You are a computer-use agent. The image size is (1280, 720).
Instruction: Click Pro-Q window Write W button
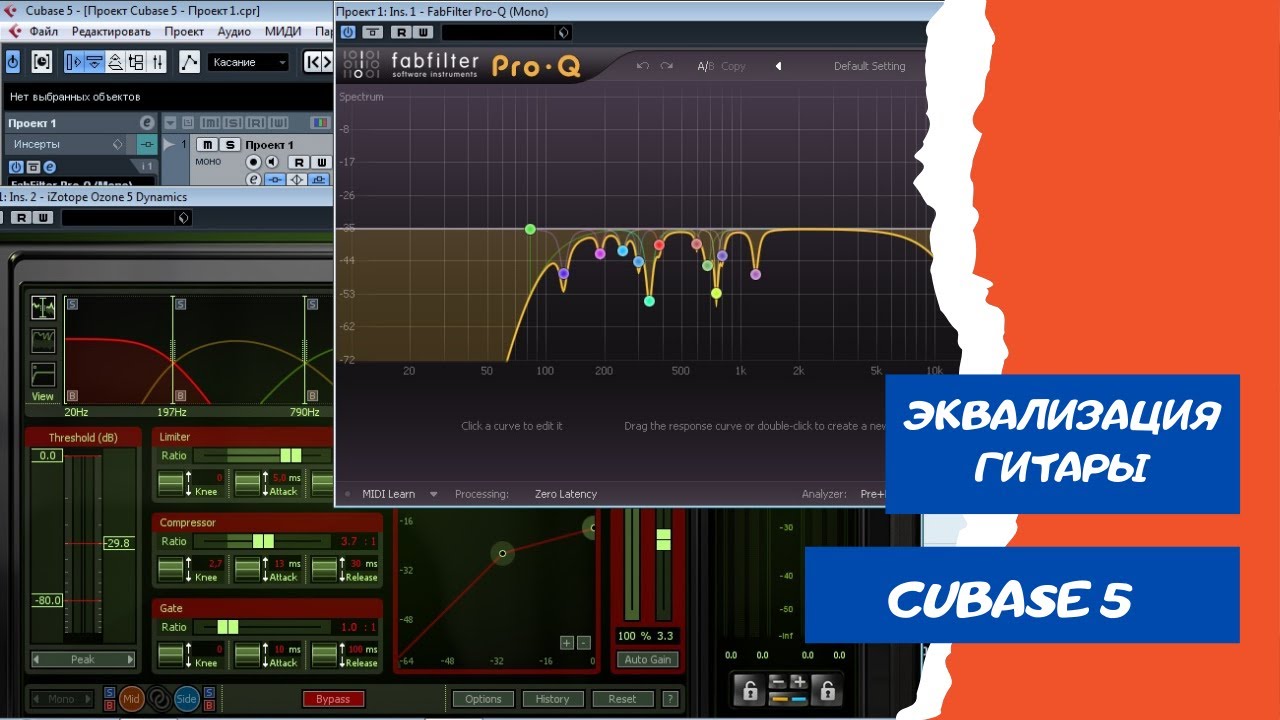[x=421, y=32]
